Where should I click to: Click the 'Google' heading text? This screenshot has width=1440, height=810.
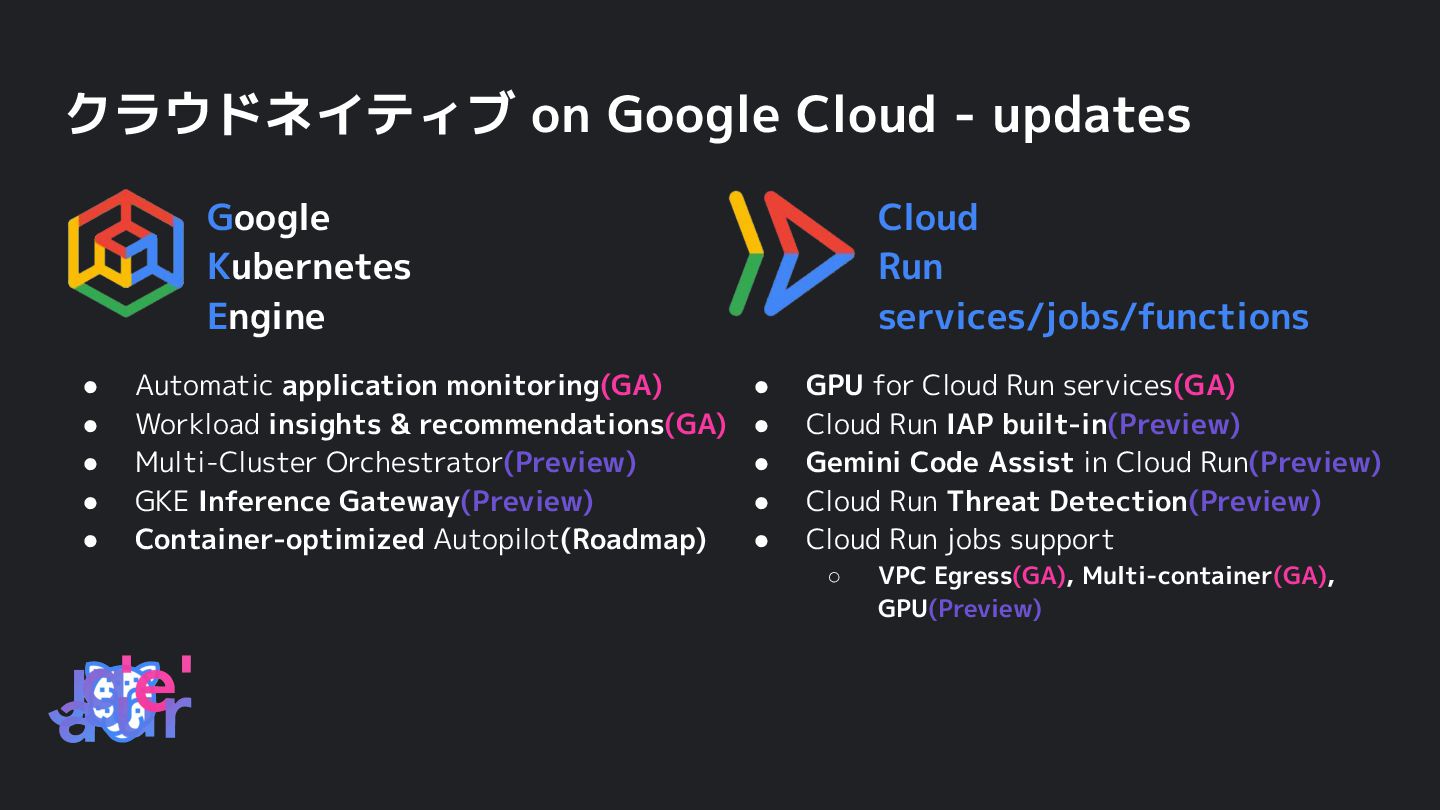268,219
